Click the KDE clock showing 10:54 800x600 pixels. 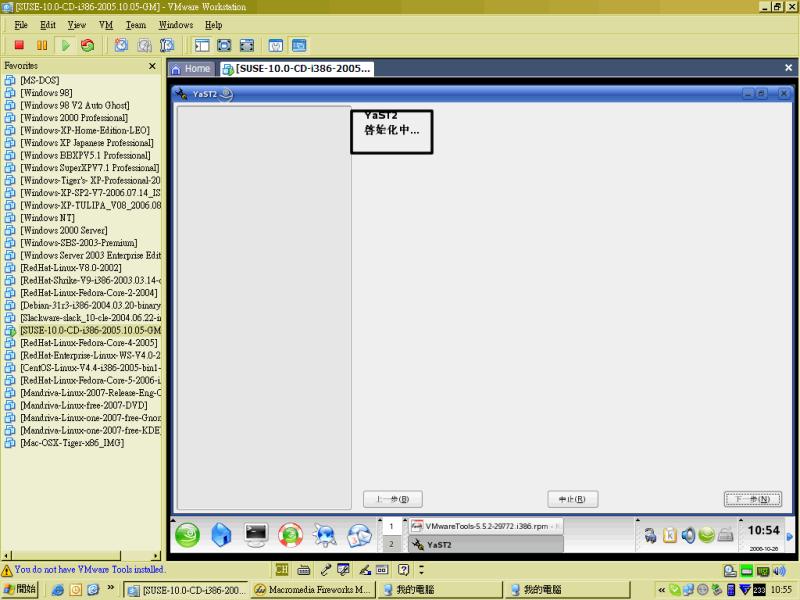[x=764, y=531]
